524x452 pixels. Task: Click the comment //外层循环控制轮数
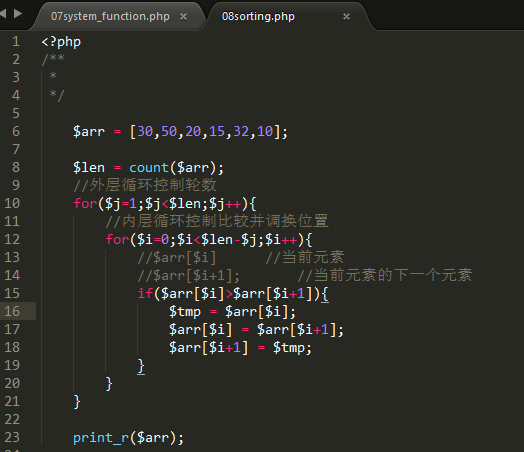145,185
